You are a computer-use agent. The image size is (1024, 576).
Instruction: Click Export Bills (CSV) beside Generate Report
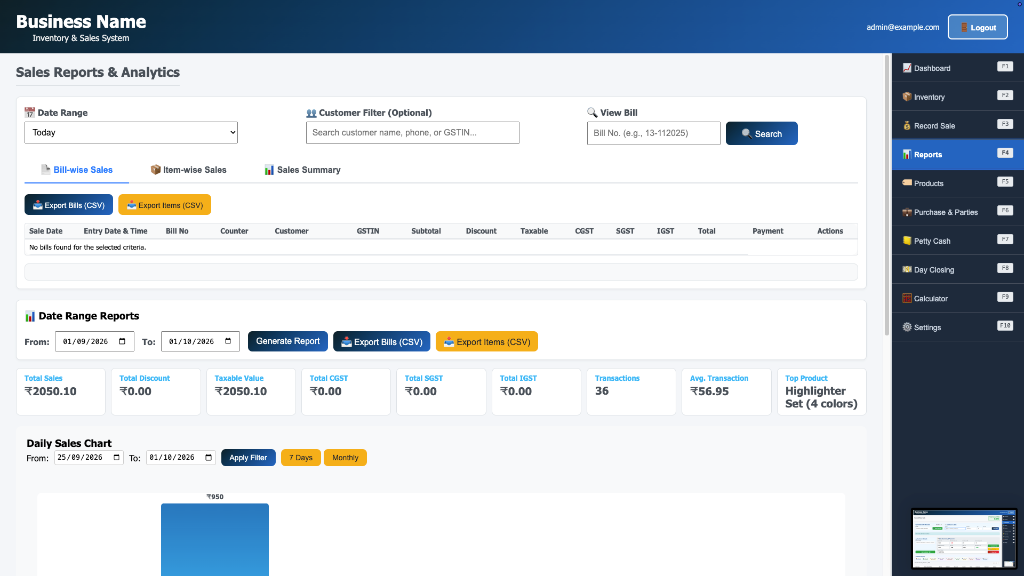(381, 342)
